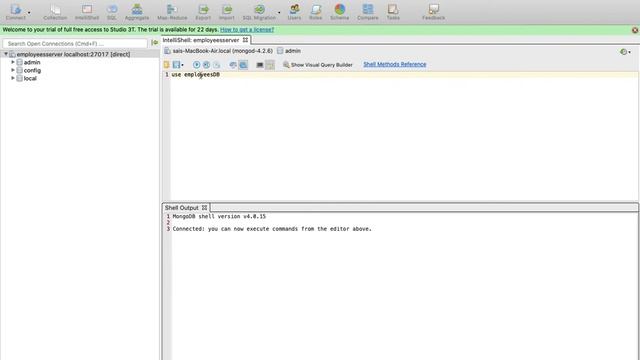This screenshot has height=360, width=640.
Task: Expand the config database node
Action: pos(13,70)
